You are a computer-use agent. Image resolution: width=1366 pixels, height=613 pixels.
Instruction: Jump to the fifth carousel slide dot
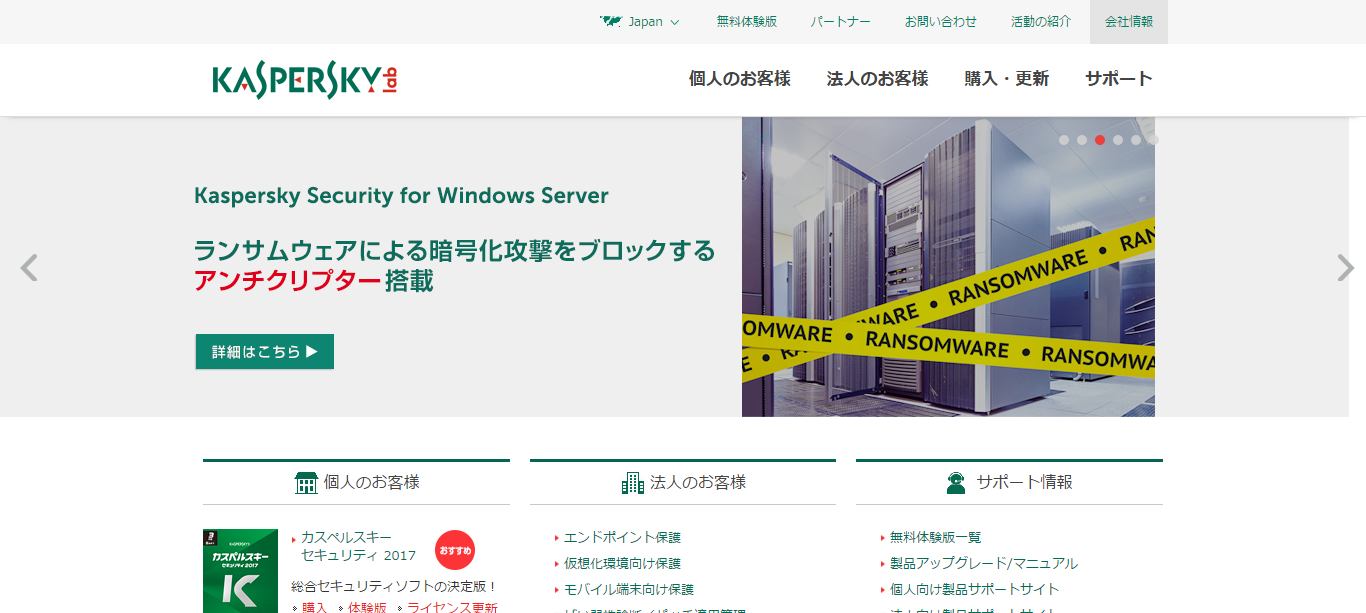1136,140
